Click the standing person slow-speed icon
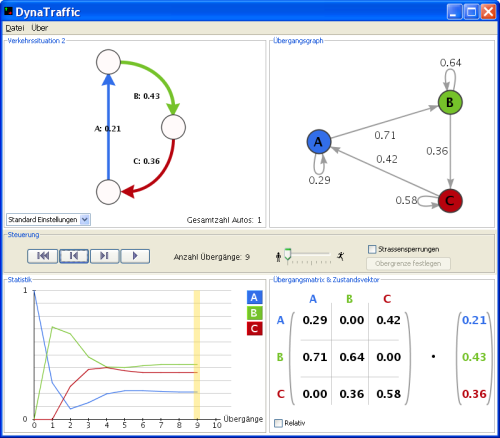Screen dimensions: 500x438 pyautogui.click(x=278, y=257)
